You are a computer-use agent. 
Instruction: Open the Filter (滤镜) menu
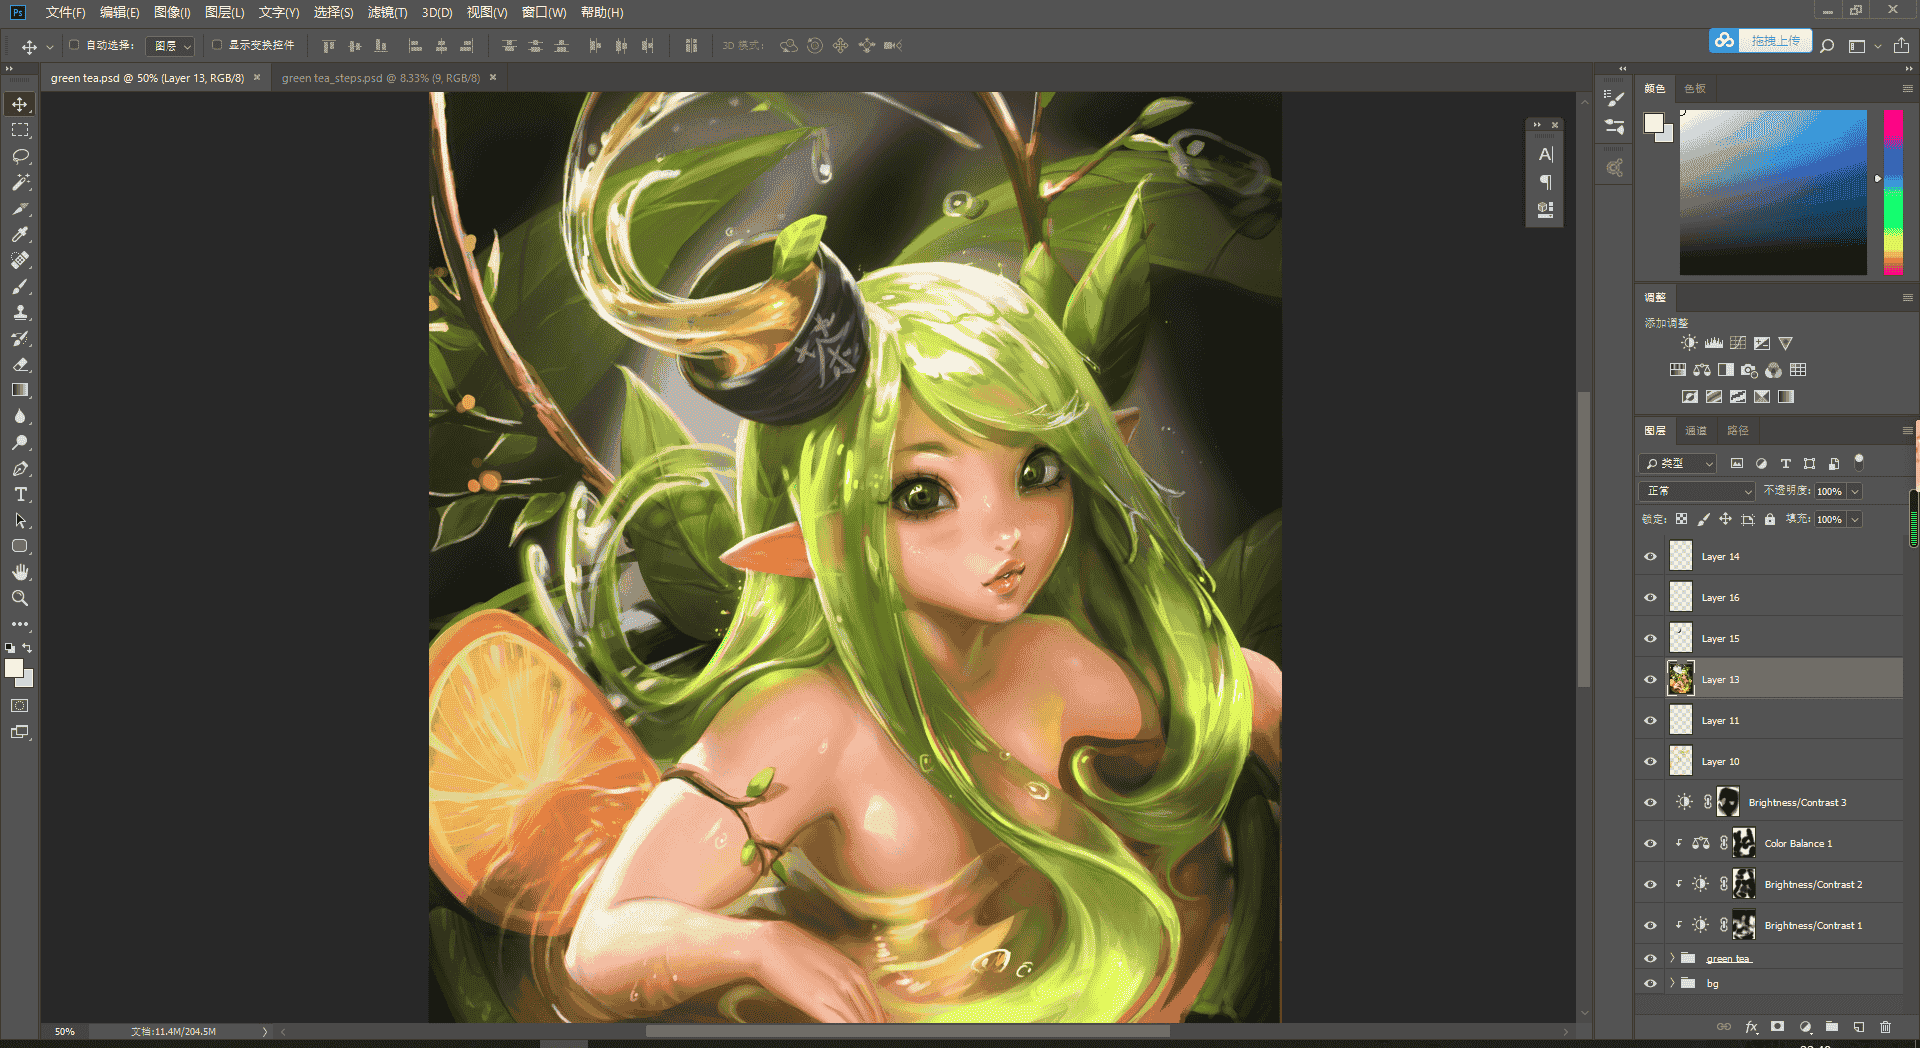387,12
